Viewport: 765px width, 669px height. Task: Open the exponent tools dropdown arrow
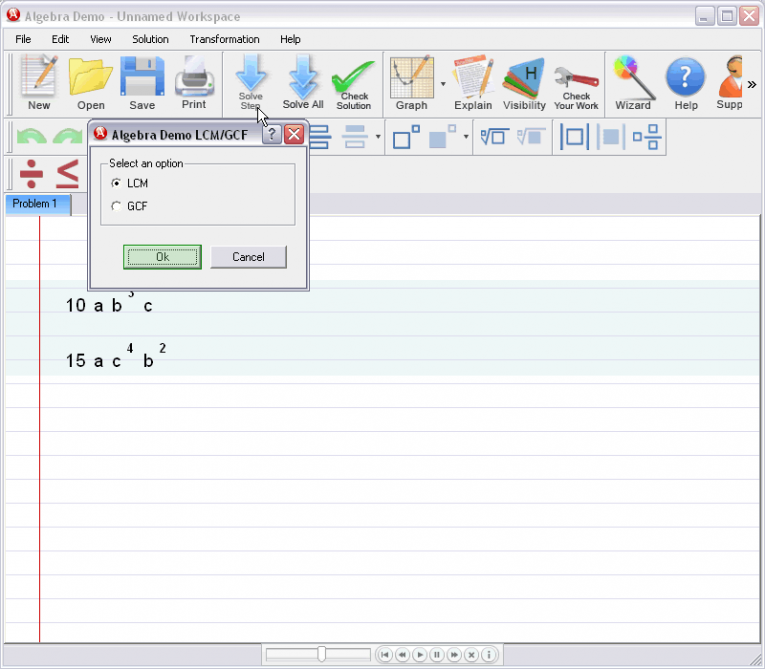pos(466,137)
